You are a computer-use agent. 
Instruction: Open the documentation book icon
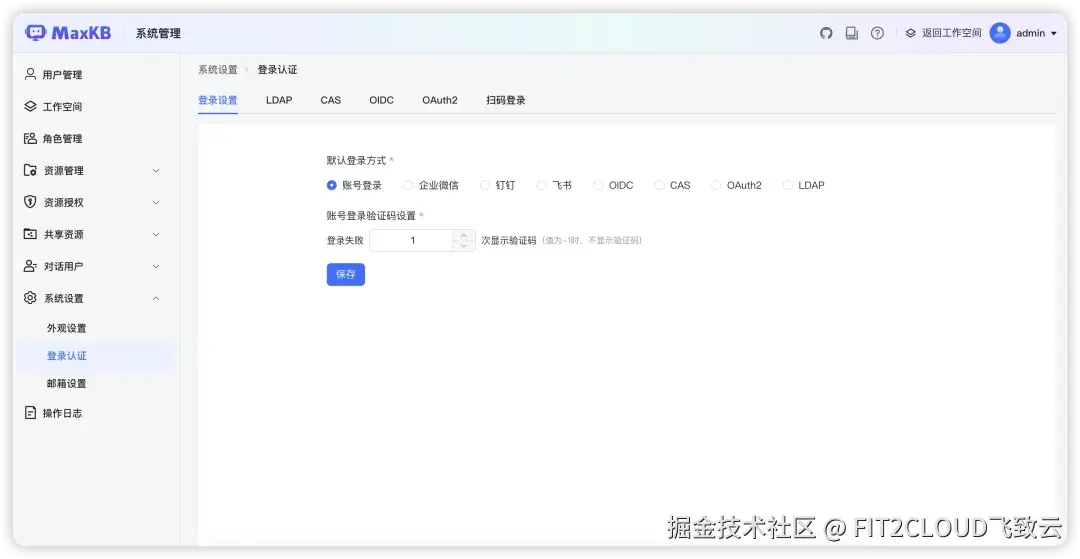(x=852, y=33)
